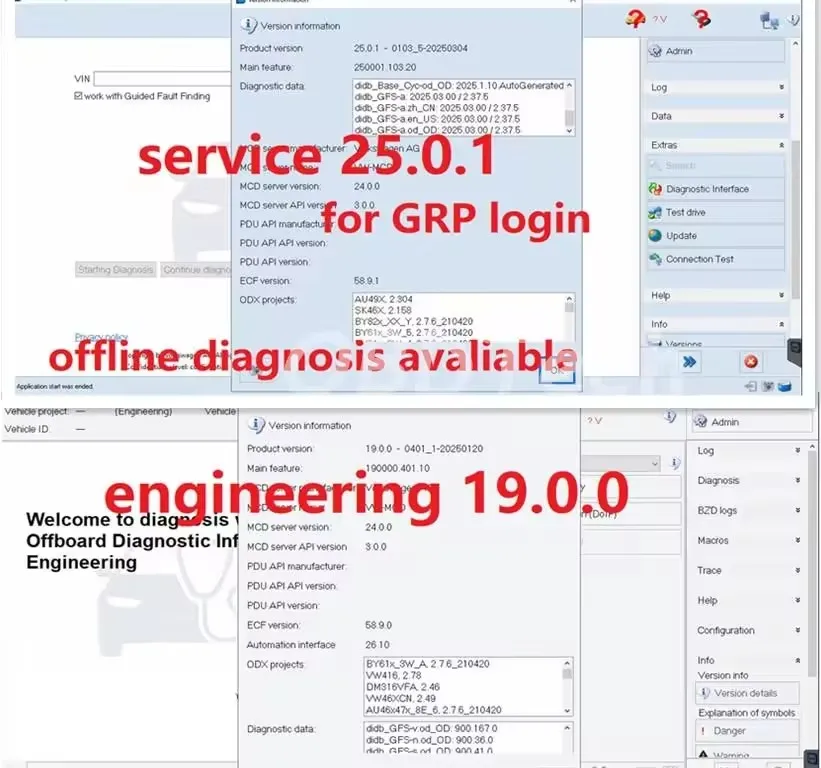Click the blue disk icon in the Service status bar

point(784,386)
